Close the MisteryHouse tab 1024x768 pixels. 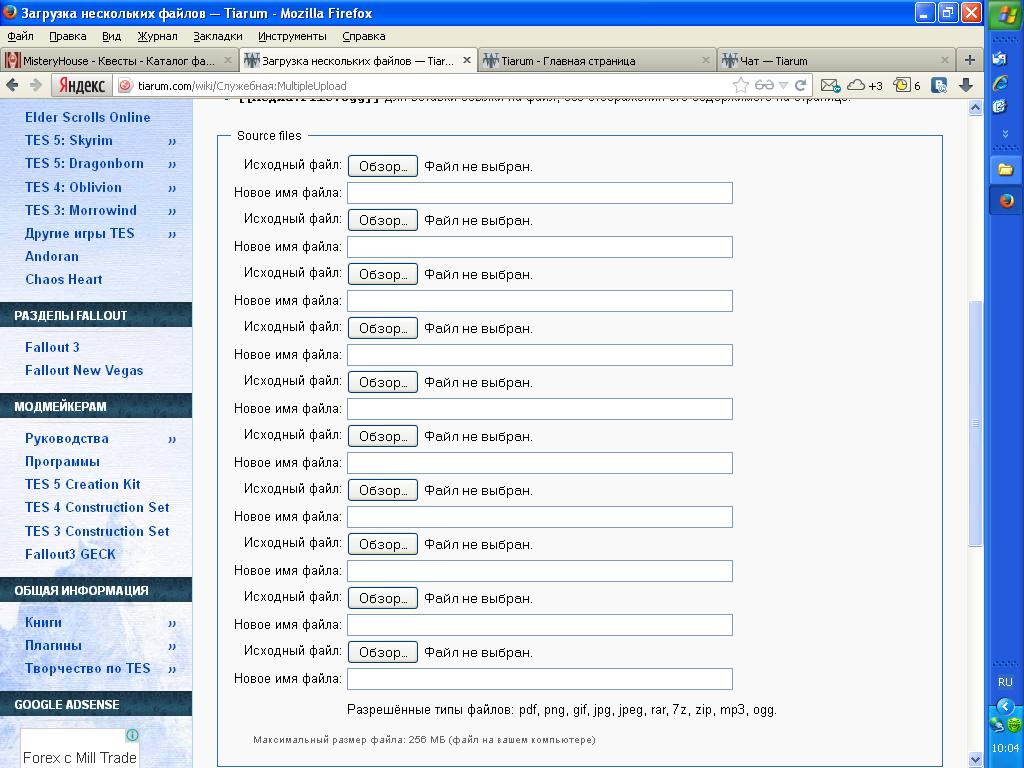tap(227, 60)
